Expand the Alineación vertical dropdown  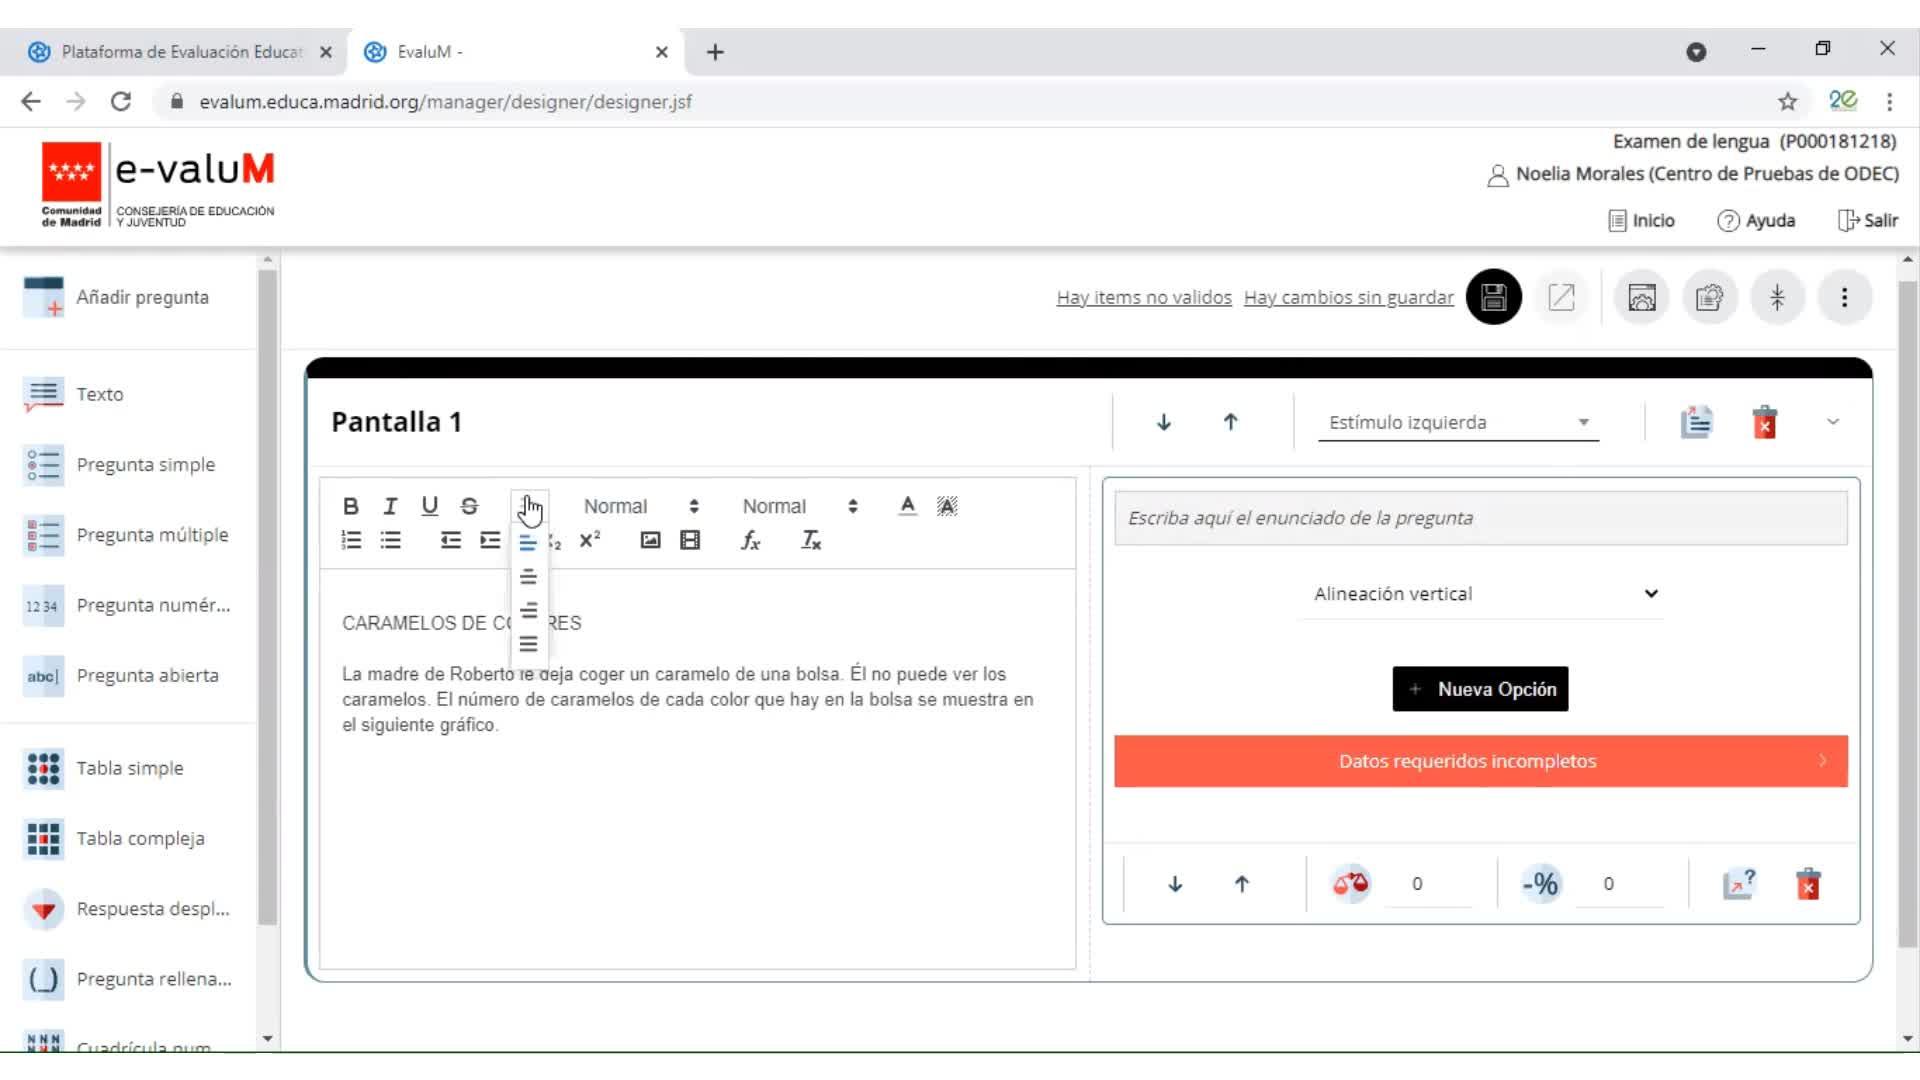pos(1483,594)
